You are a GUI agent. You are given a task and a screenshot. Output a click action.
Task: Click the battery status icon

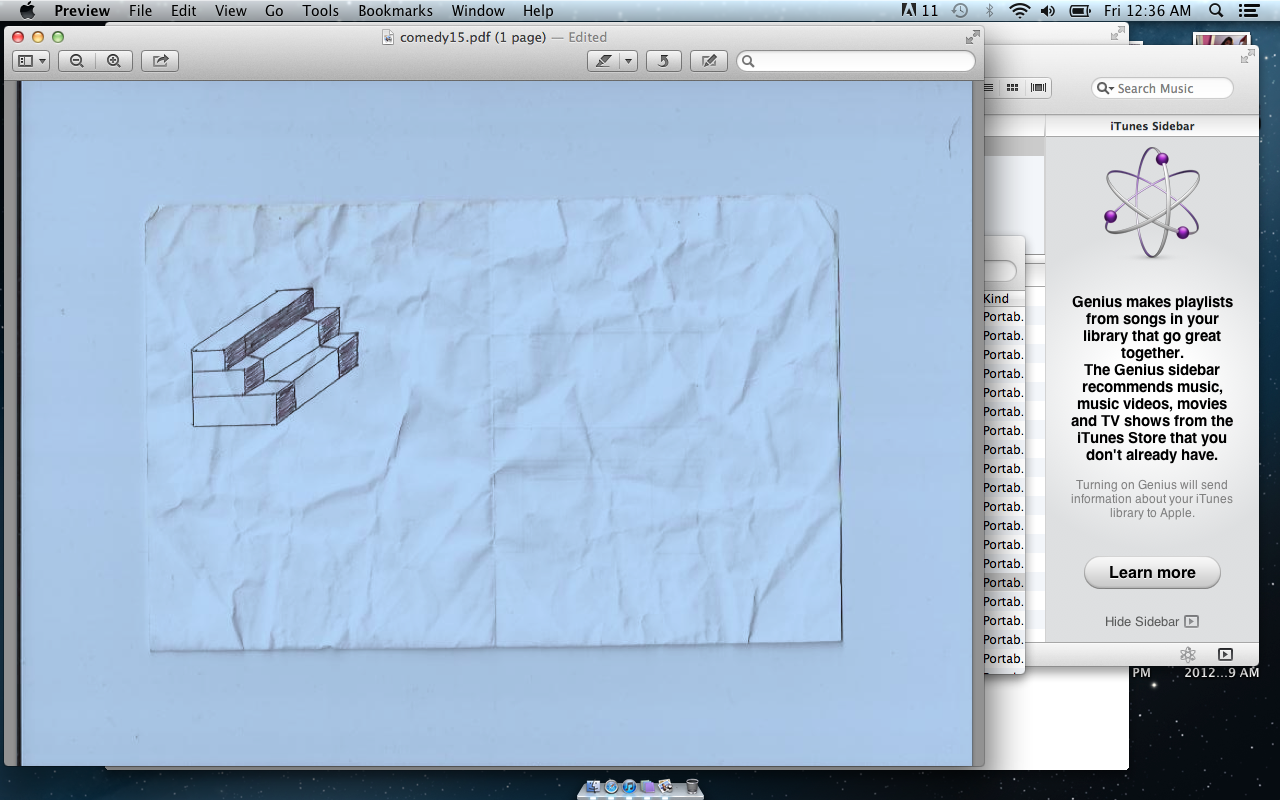tap(1080, 11)
